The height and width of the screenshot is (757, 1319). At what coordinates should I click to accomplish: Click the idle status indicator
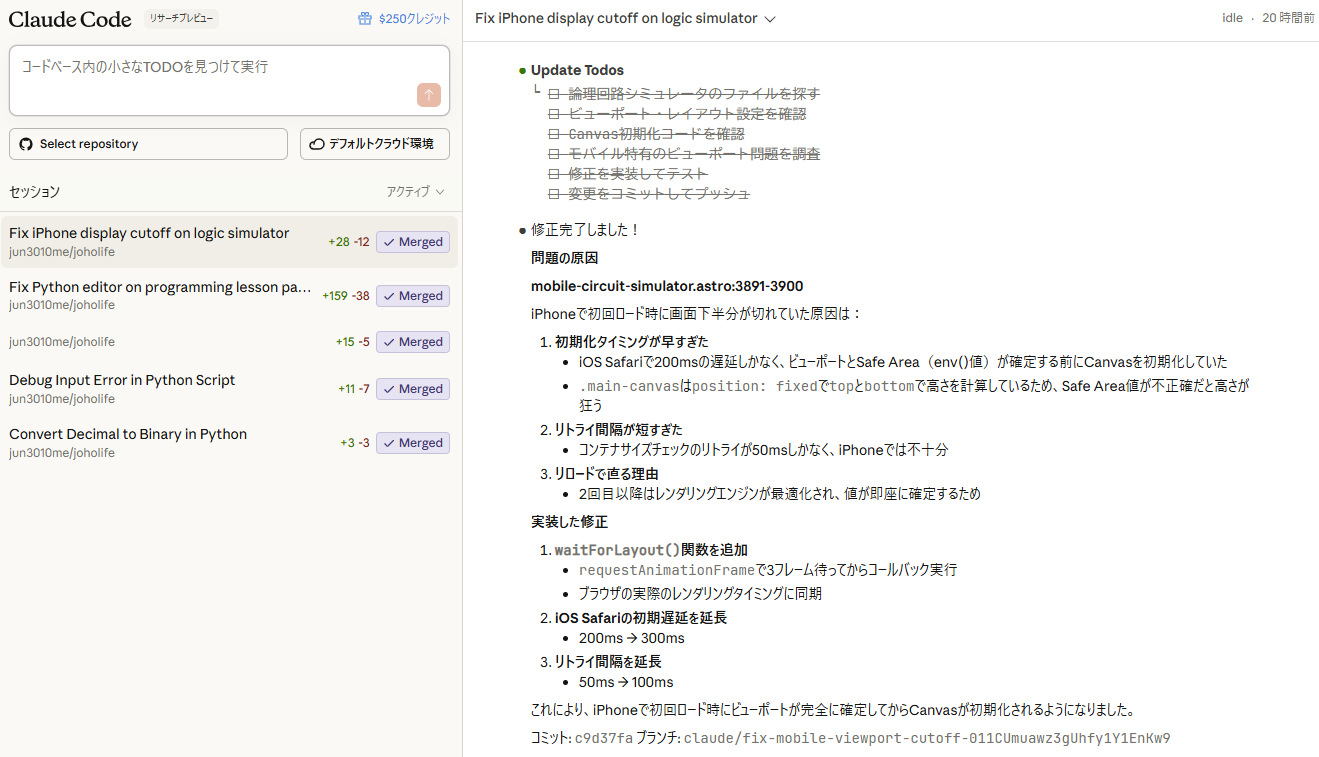tap(1232, 17)
